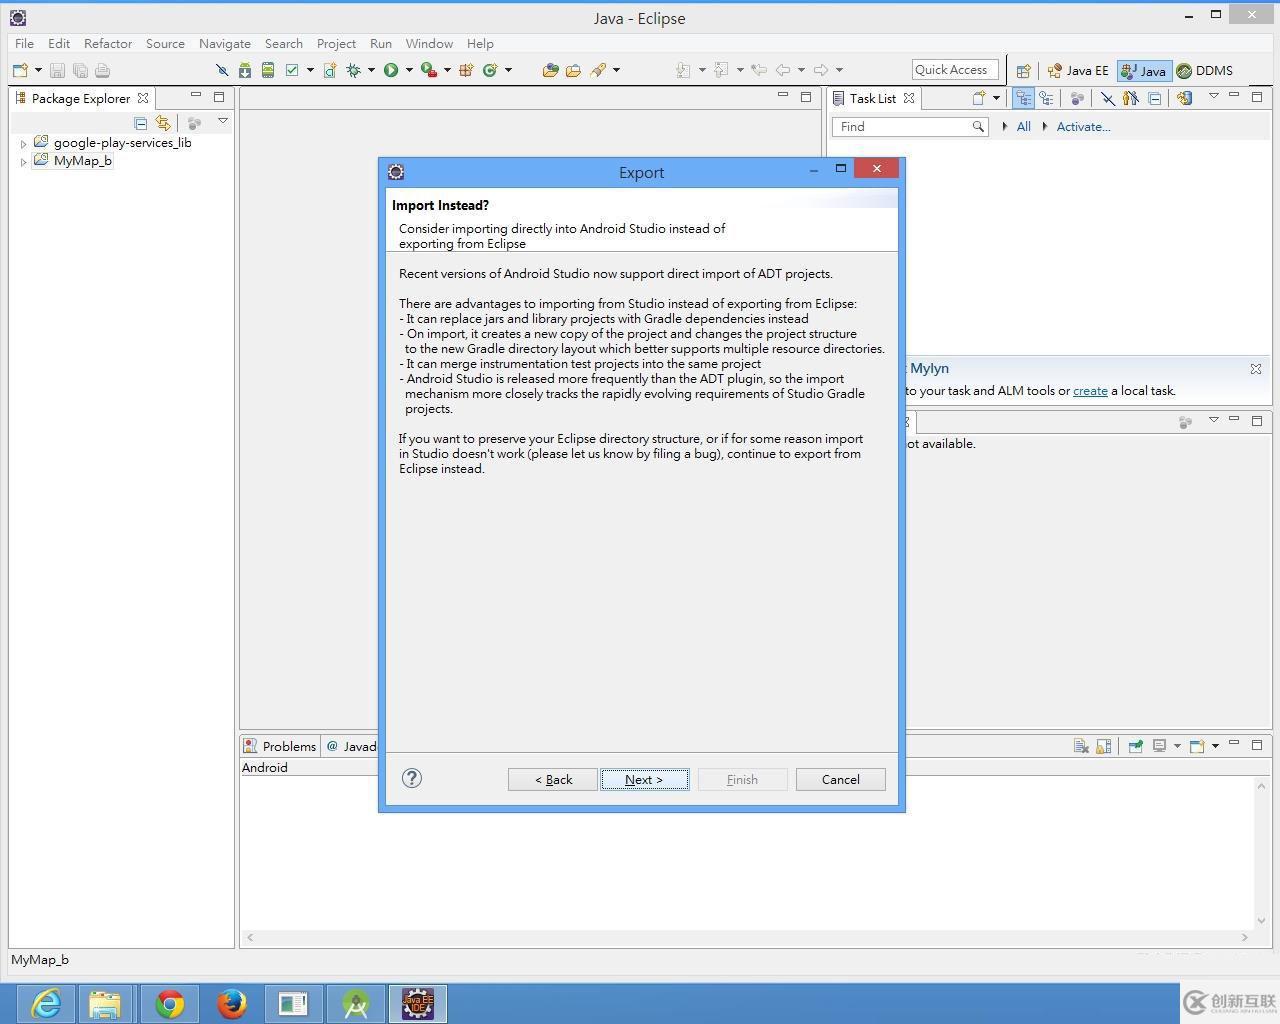Click the console horizontal scrollbar

click(748, 938)
